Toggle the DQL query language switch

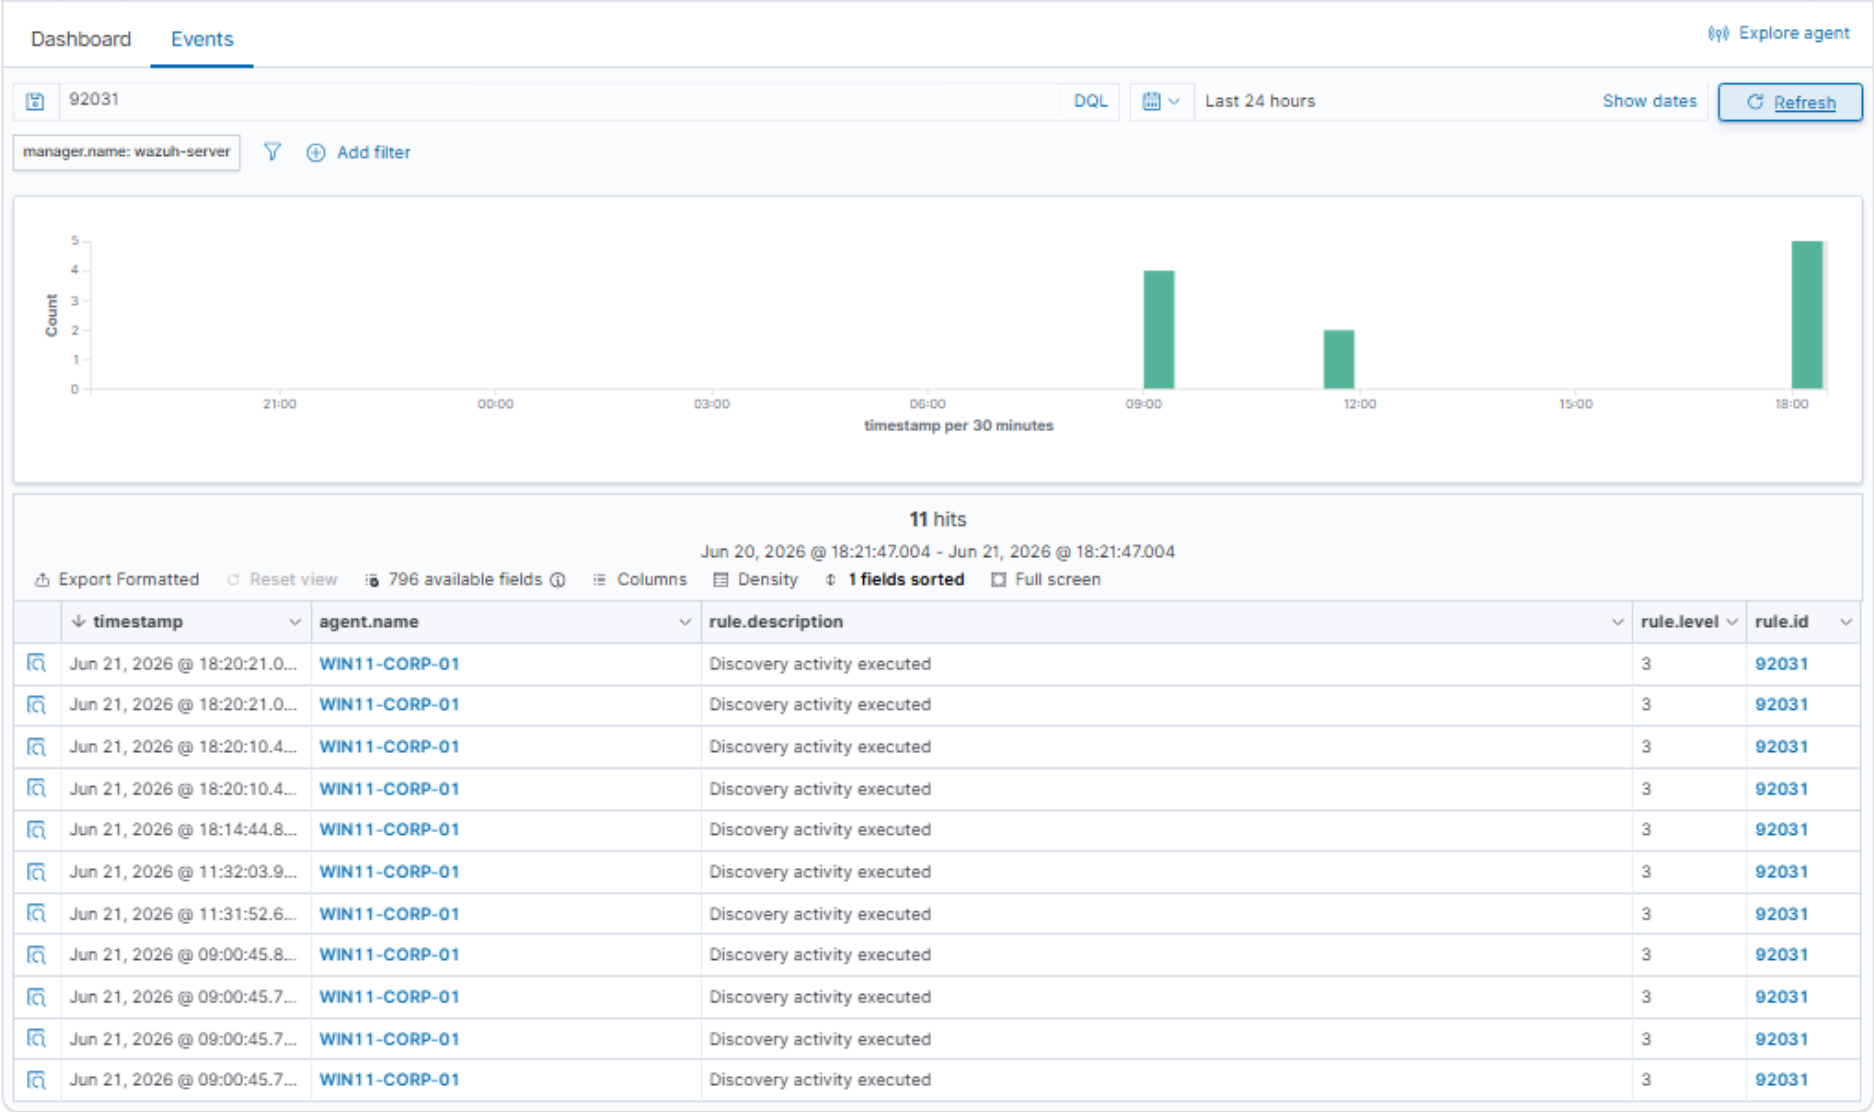[1090, 101]
